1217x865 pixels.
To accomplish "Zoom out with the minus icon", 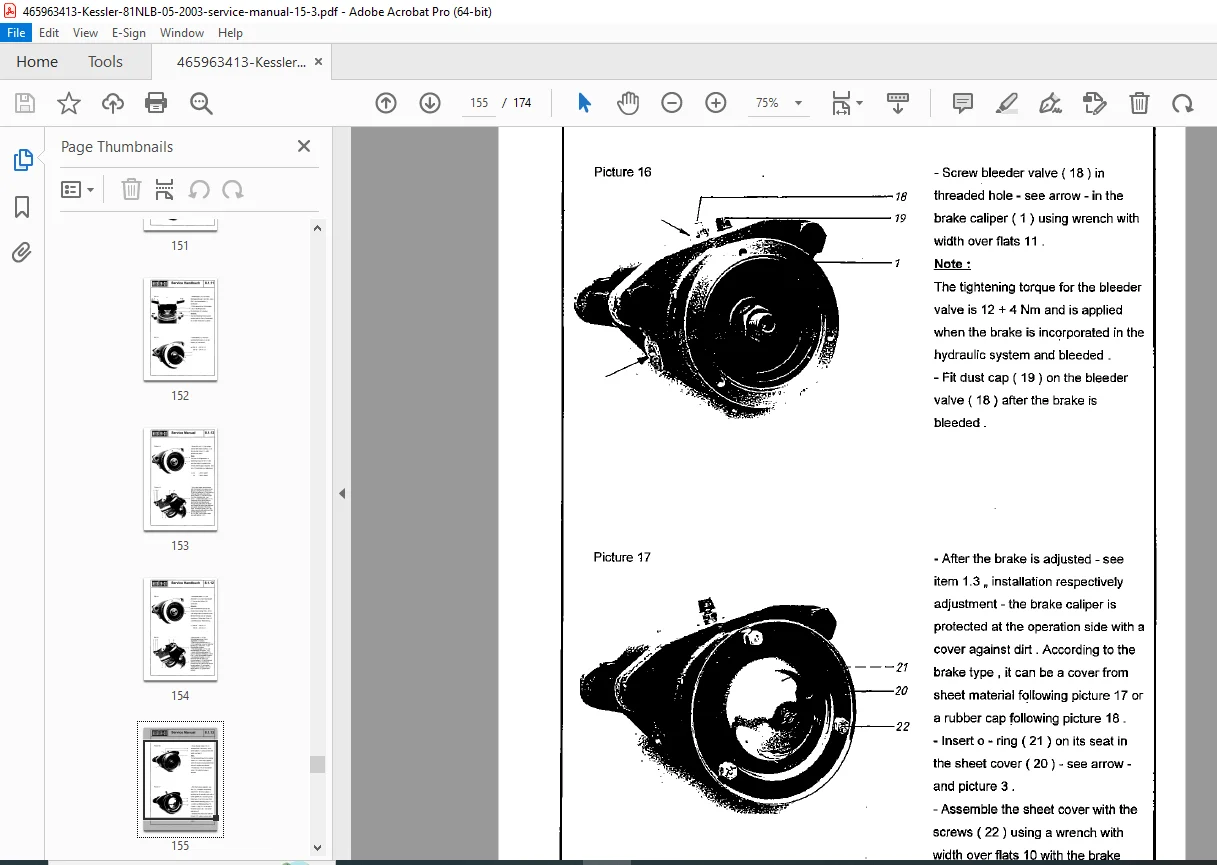I will [x=672, y=103].
